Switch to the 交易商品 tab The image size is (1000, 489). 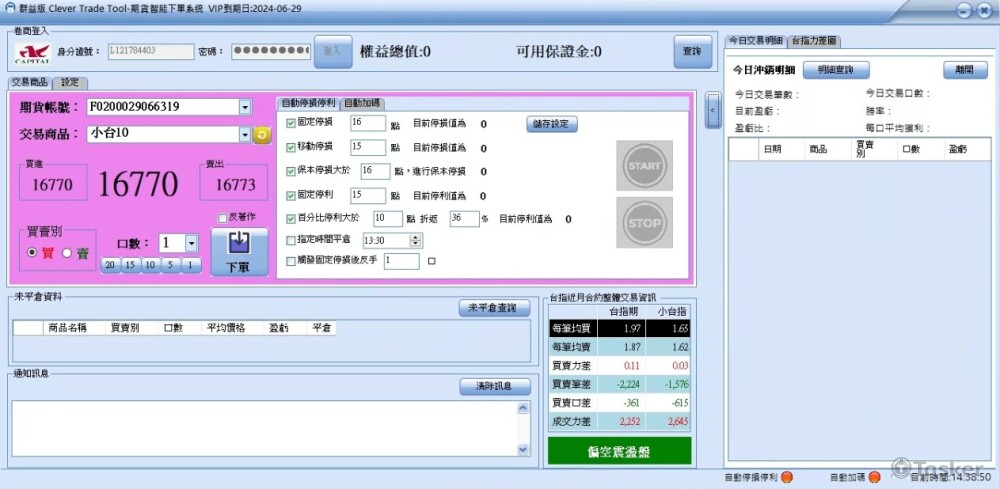30,83
